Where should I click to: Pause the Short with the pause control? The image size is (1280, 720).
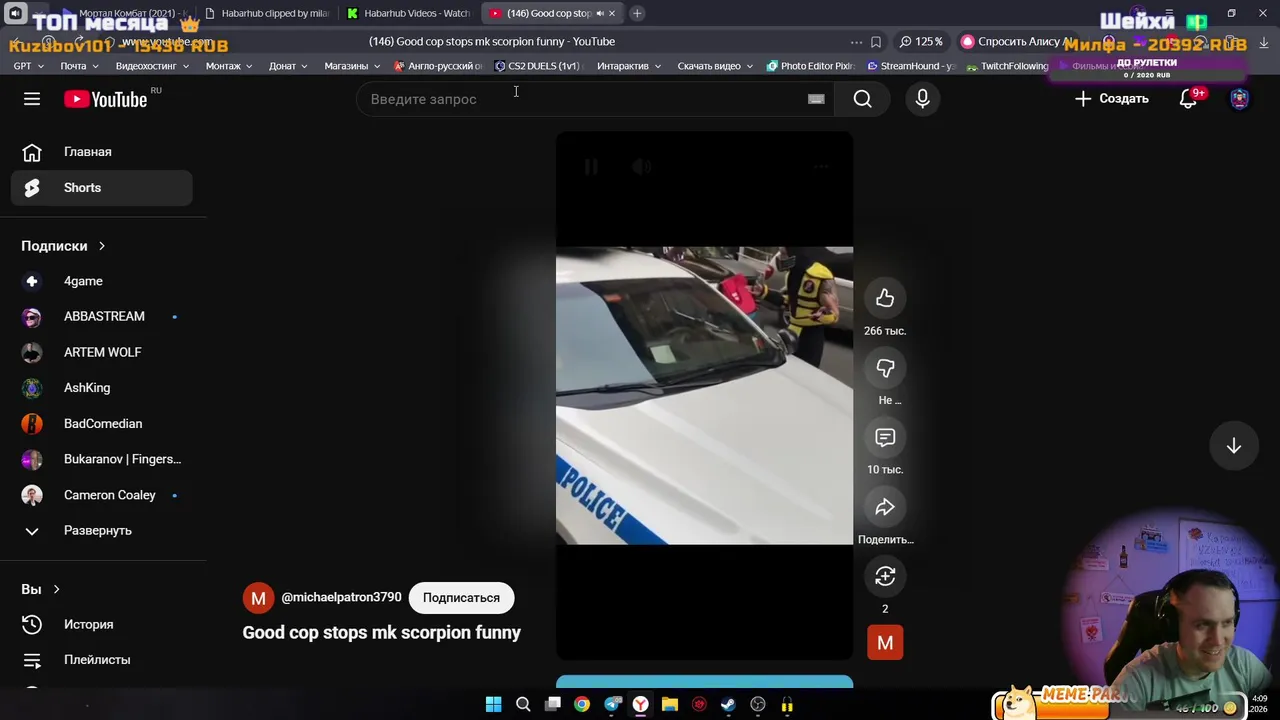click(591, 167)
